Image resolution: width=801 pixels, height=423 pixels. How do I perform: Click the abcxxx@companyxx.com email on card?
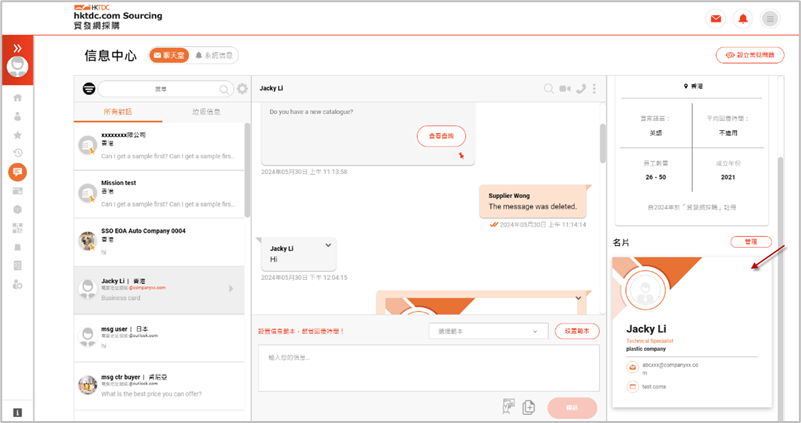click(670, 368)
